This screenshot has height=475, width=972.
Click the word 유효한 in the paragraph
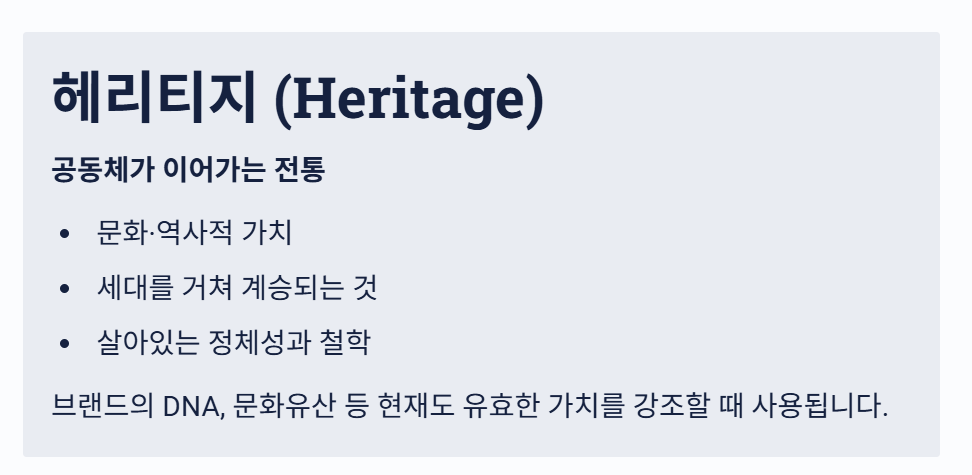point(501,406)
